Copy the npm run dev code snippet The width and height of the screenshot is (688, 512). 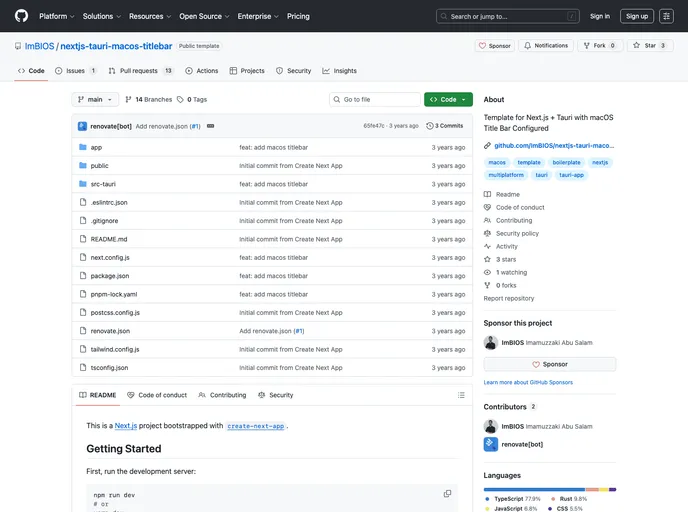pyautogui.click(x=447, y=493)
